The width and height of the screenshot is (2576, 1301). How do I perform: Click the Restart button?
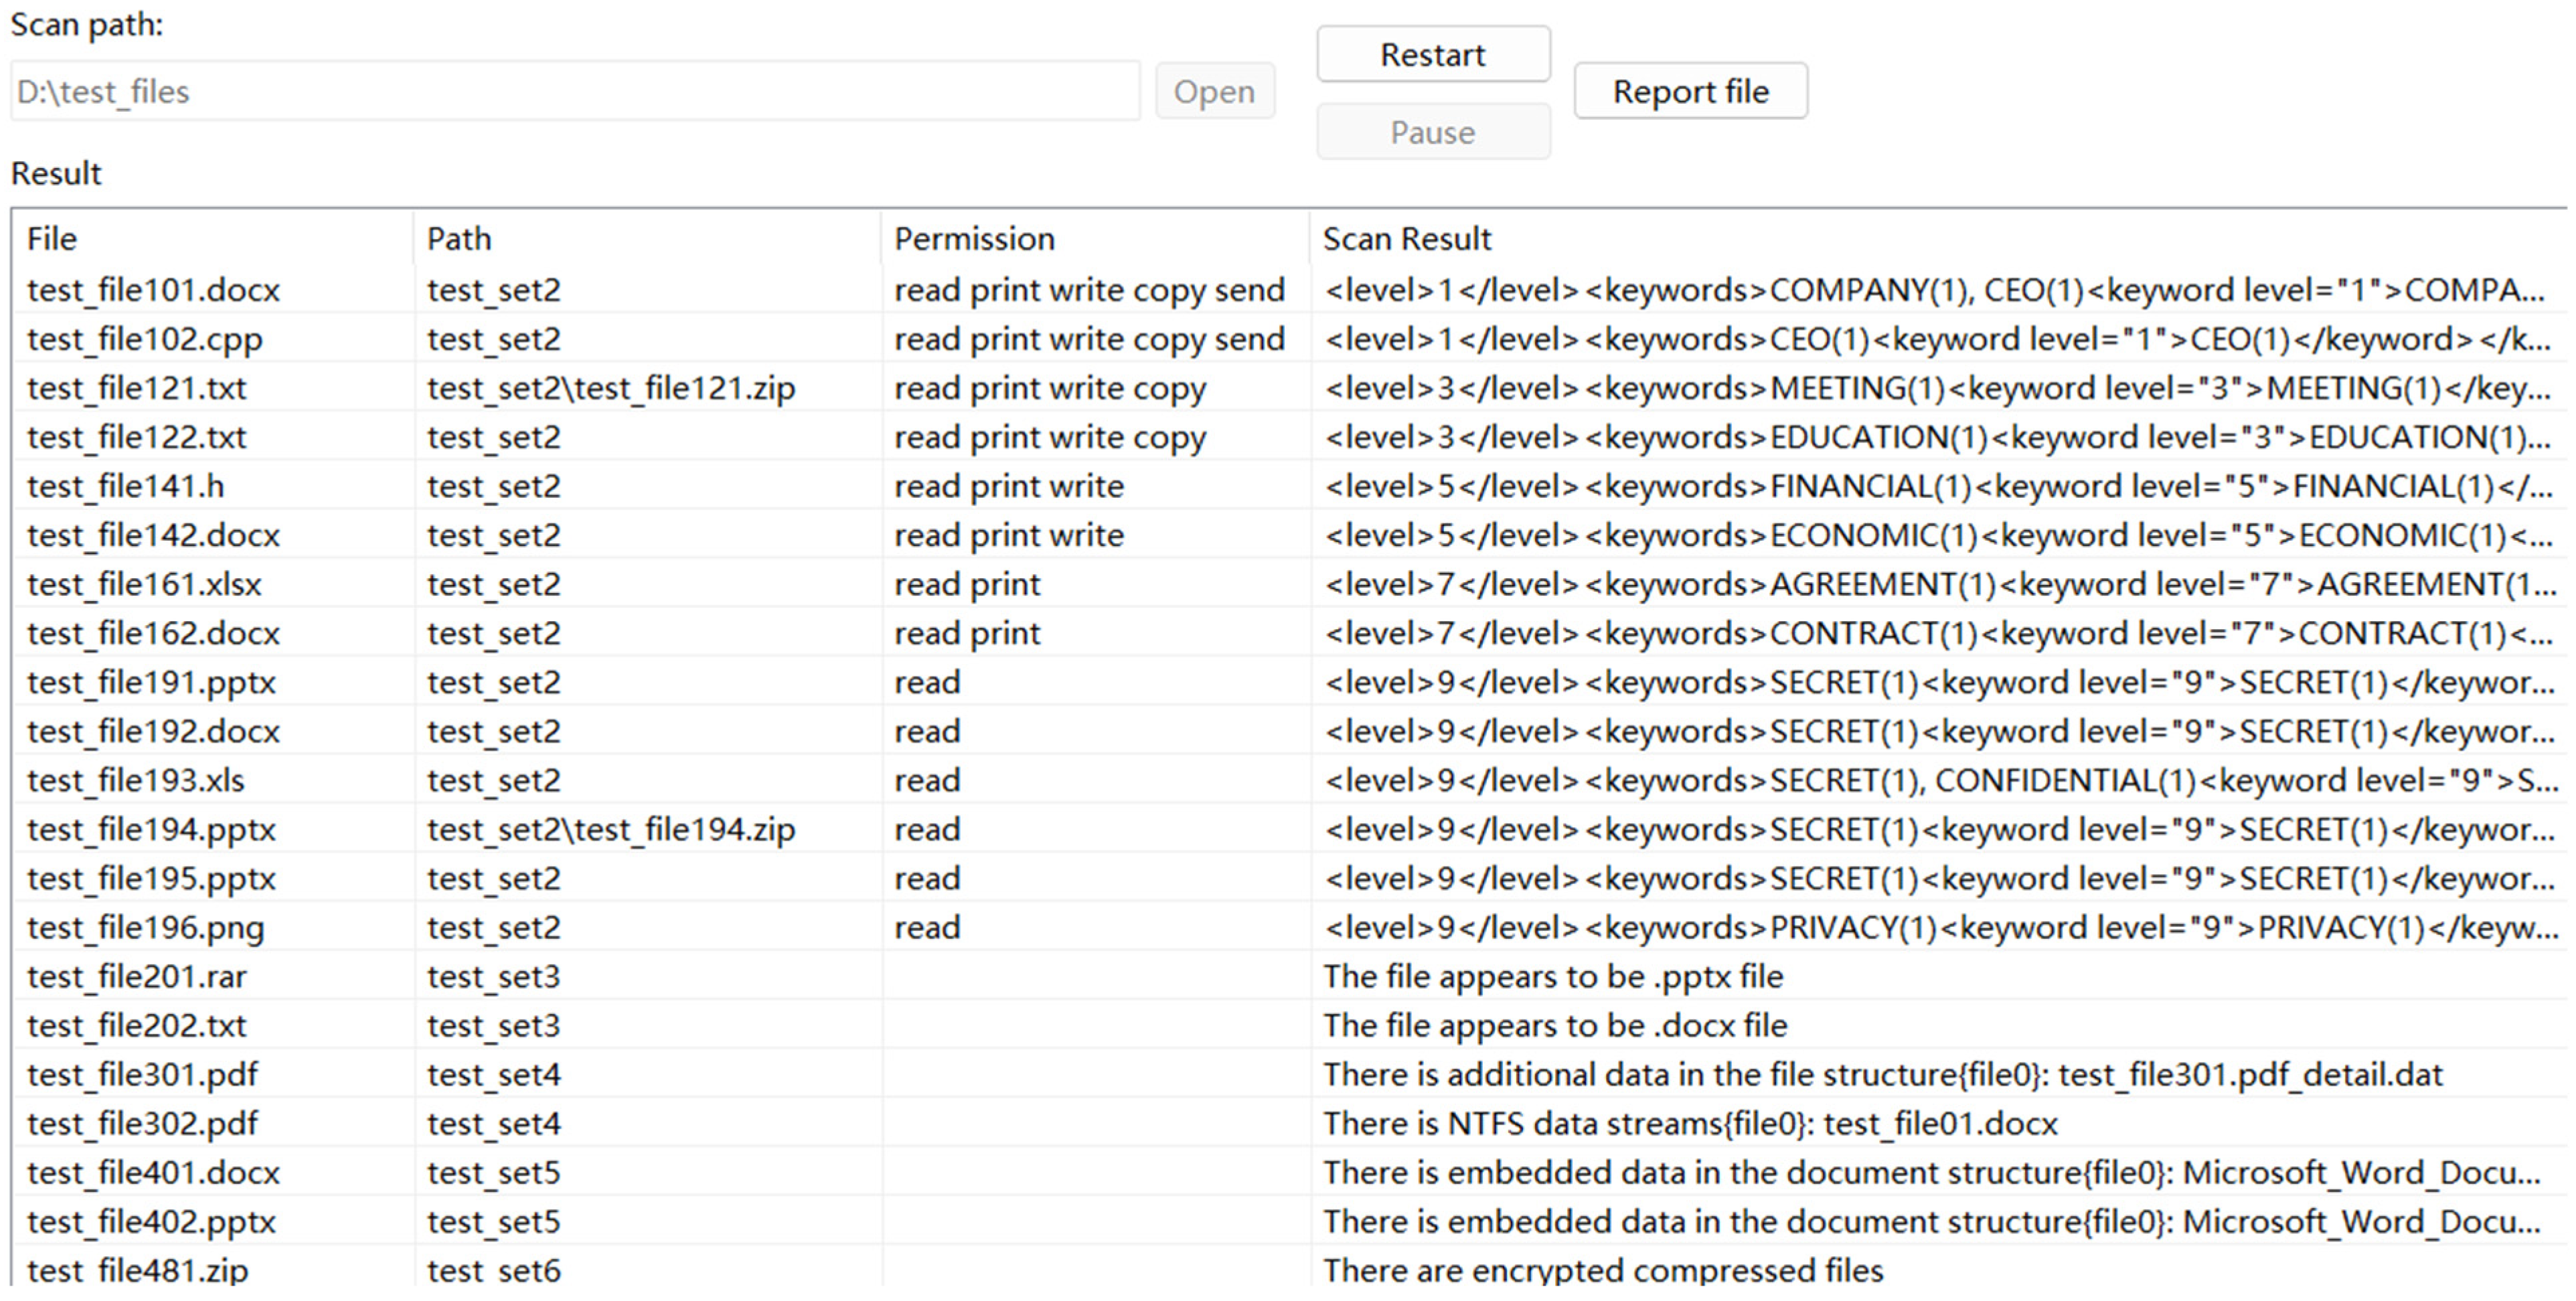pos(1432,54)
